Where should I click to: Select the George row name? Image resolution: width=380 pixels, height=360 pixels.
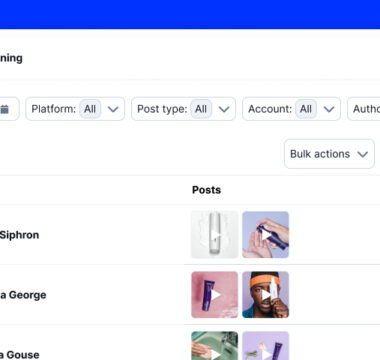pos(23,295)
